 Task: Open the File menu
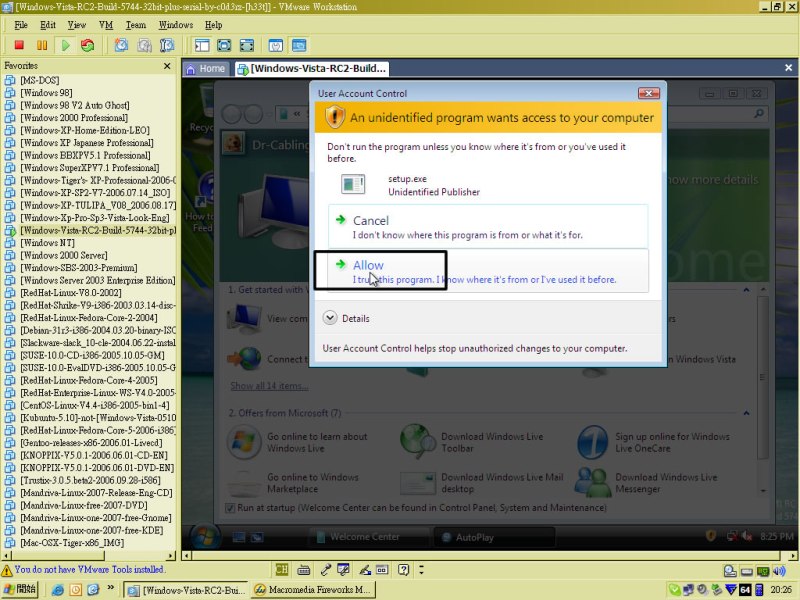click(21, 25)
